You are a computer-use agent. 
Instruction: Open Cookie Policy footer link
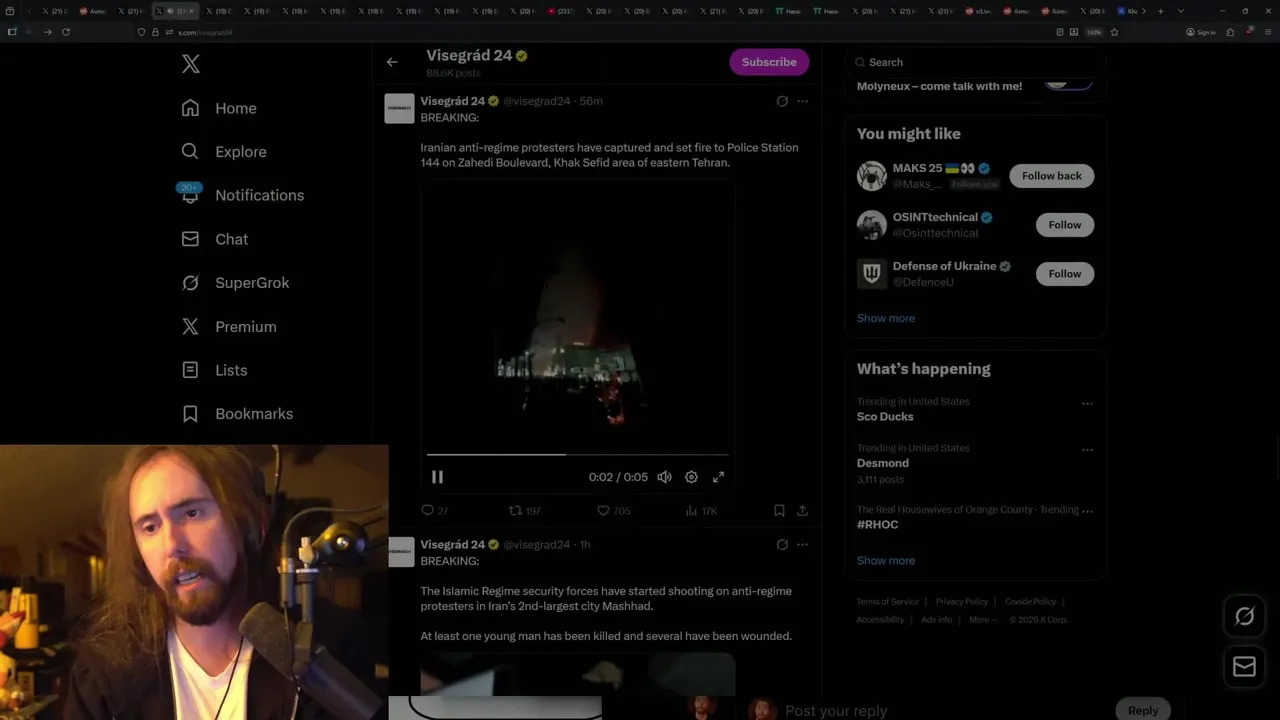tap(1030, 602)
